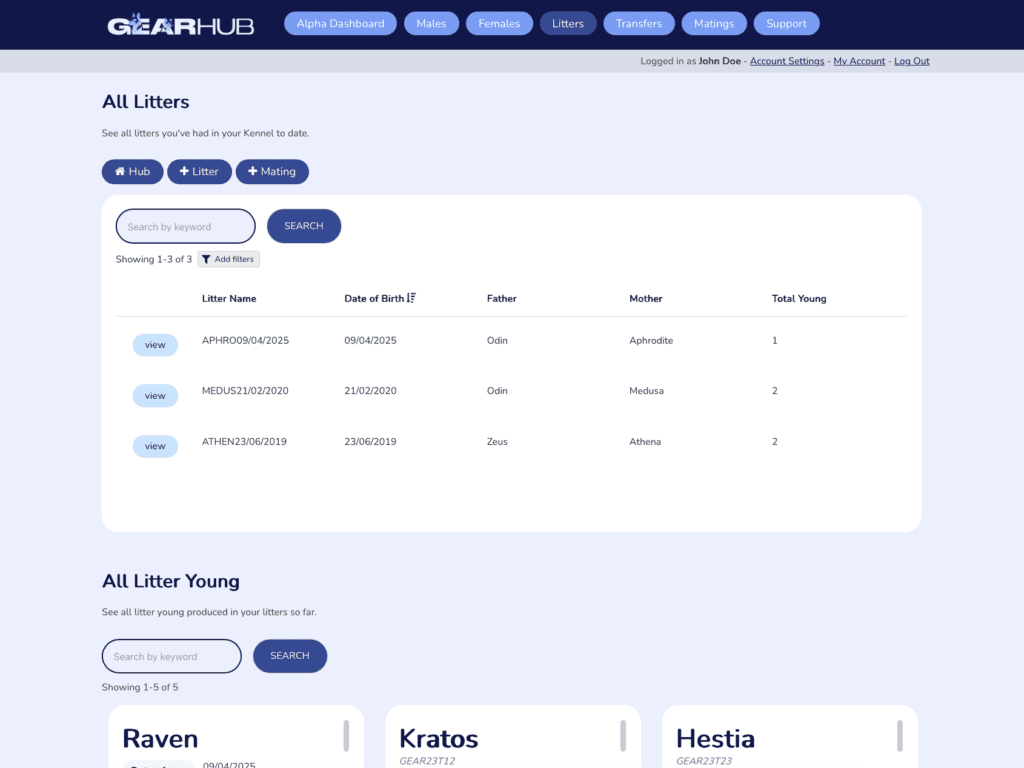
Task: Sort by Litter Name column
Action: tap(229, 298)
